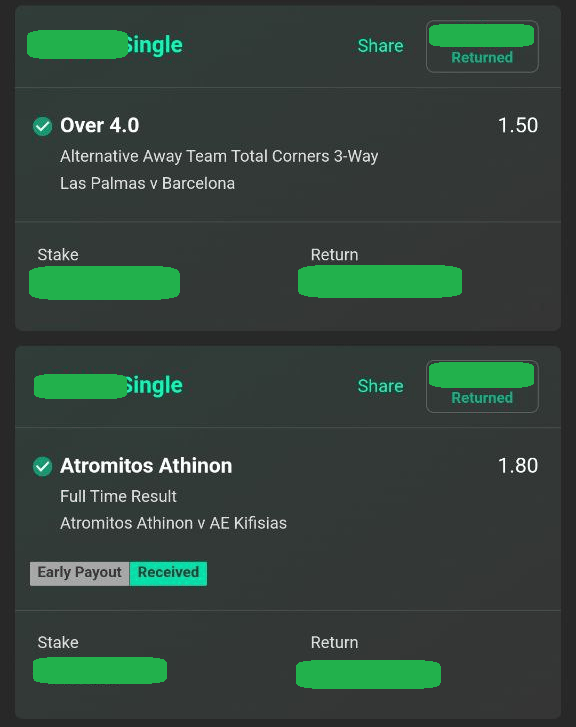Open Las Palmas v Barcelona match
Screen dimensions: 576x727
click(147, 184)
